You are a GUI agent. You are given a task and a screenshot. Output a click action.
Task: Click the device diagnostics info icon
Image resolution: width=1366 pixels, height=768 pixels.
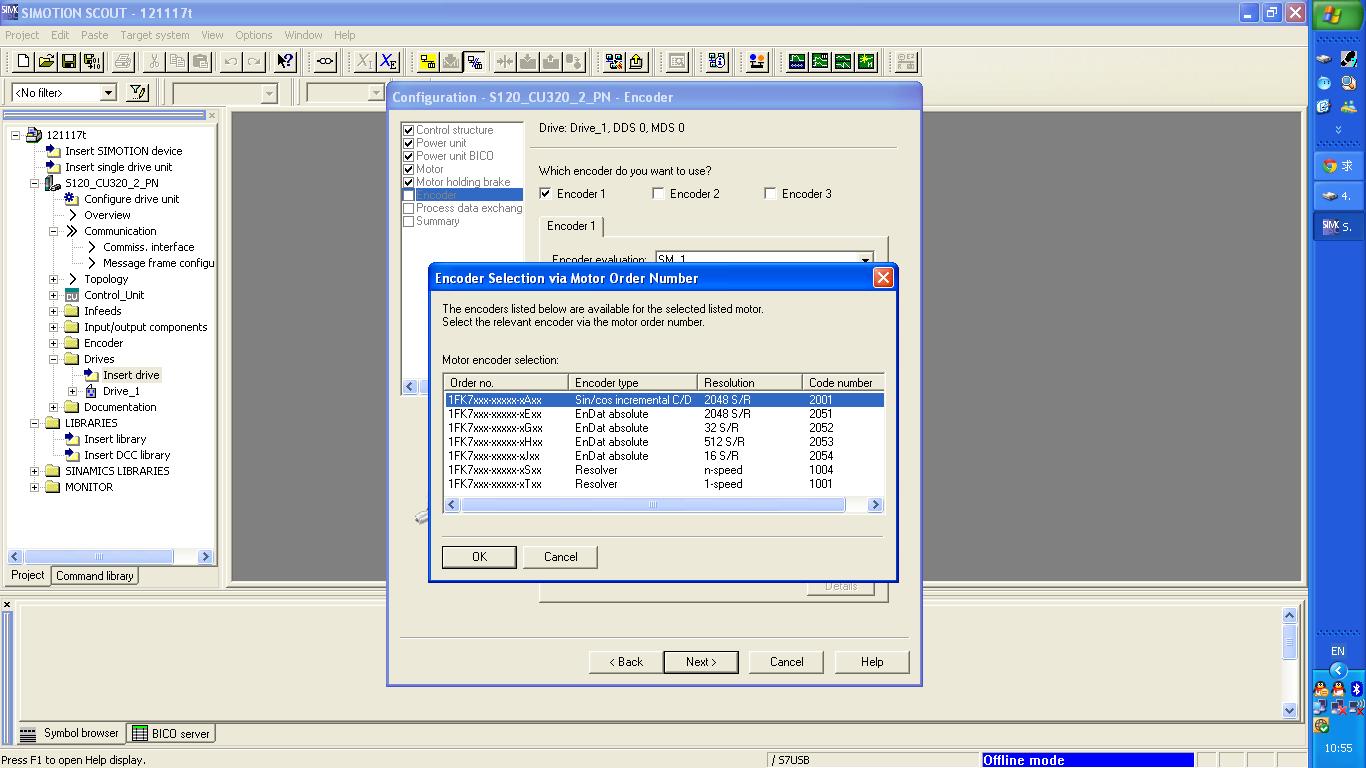tap(717, 62)
